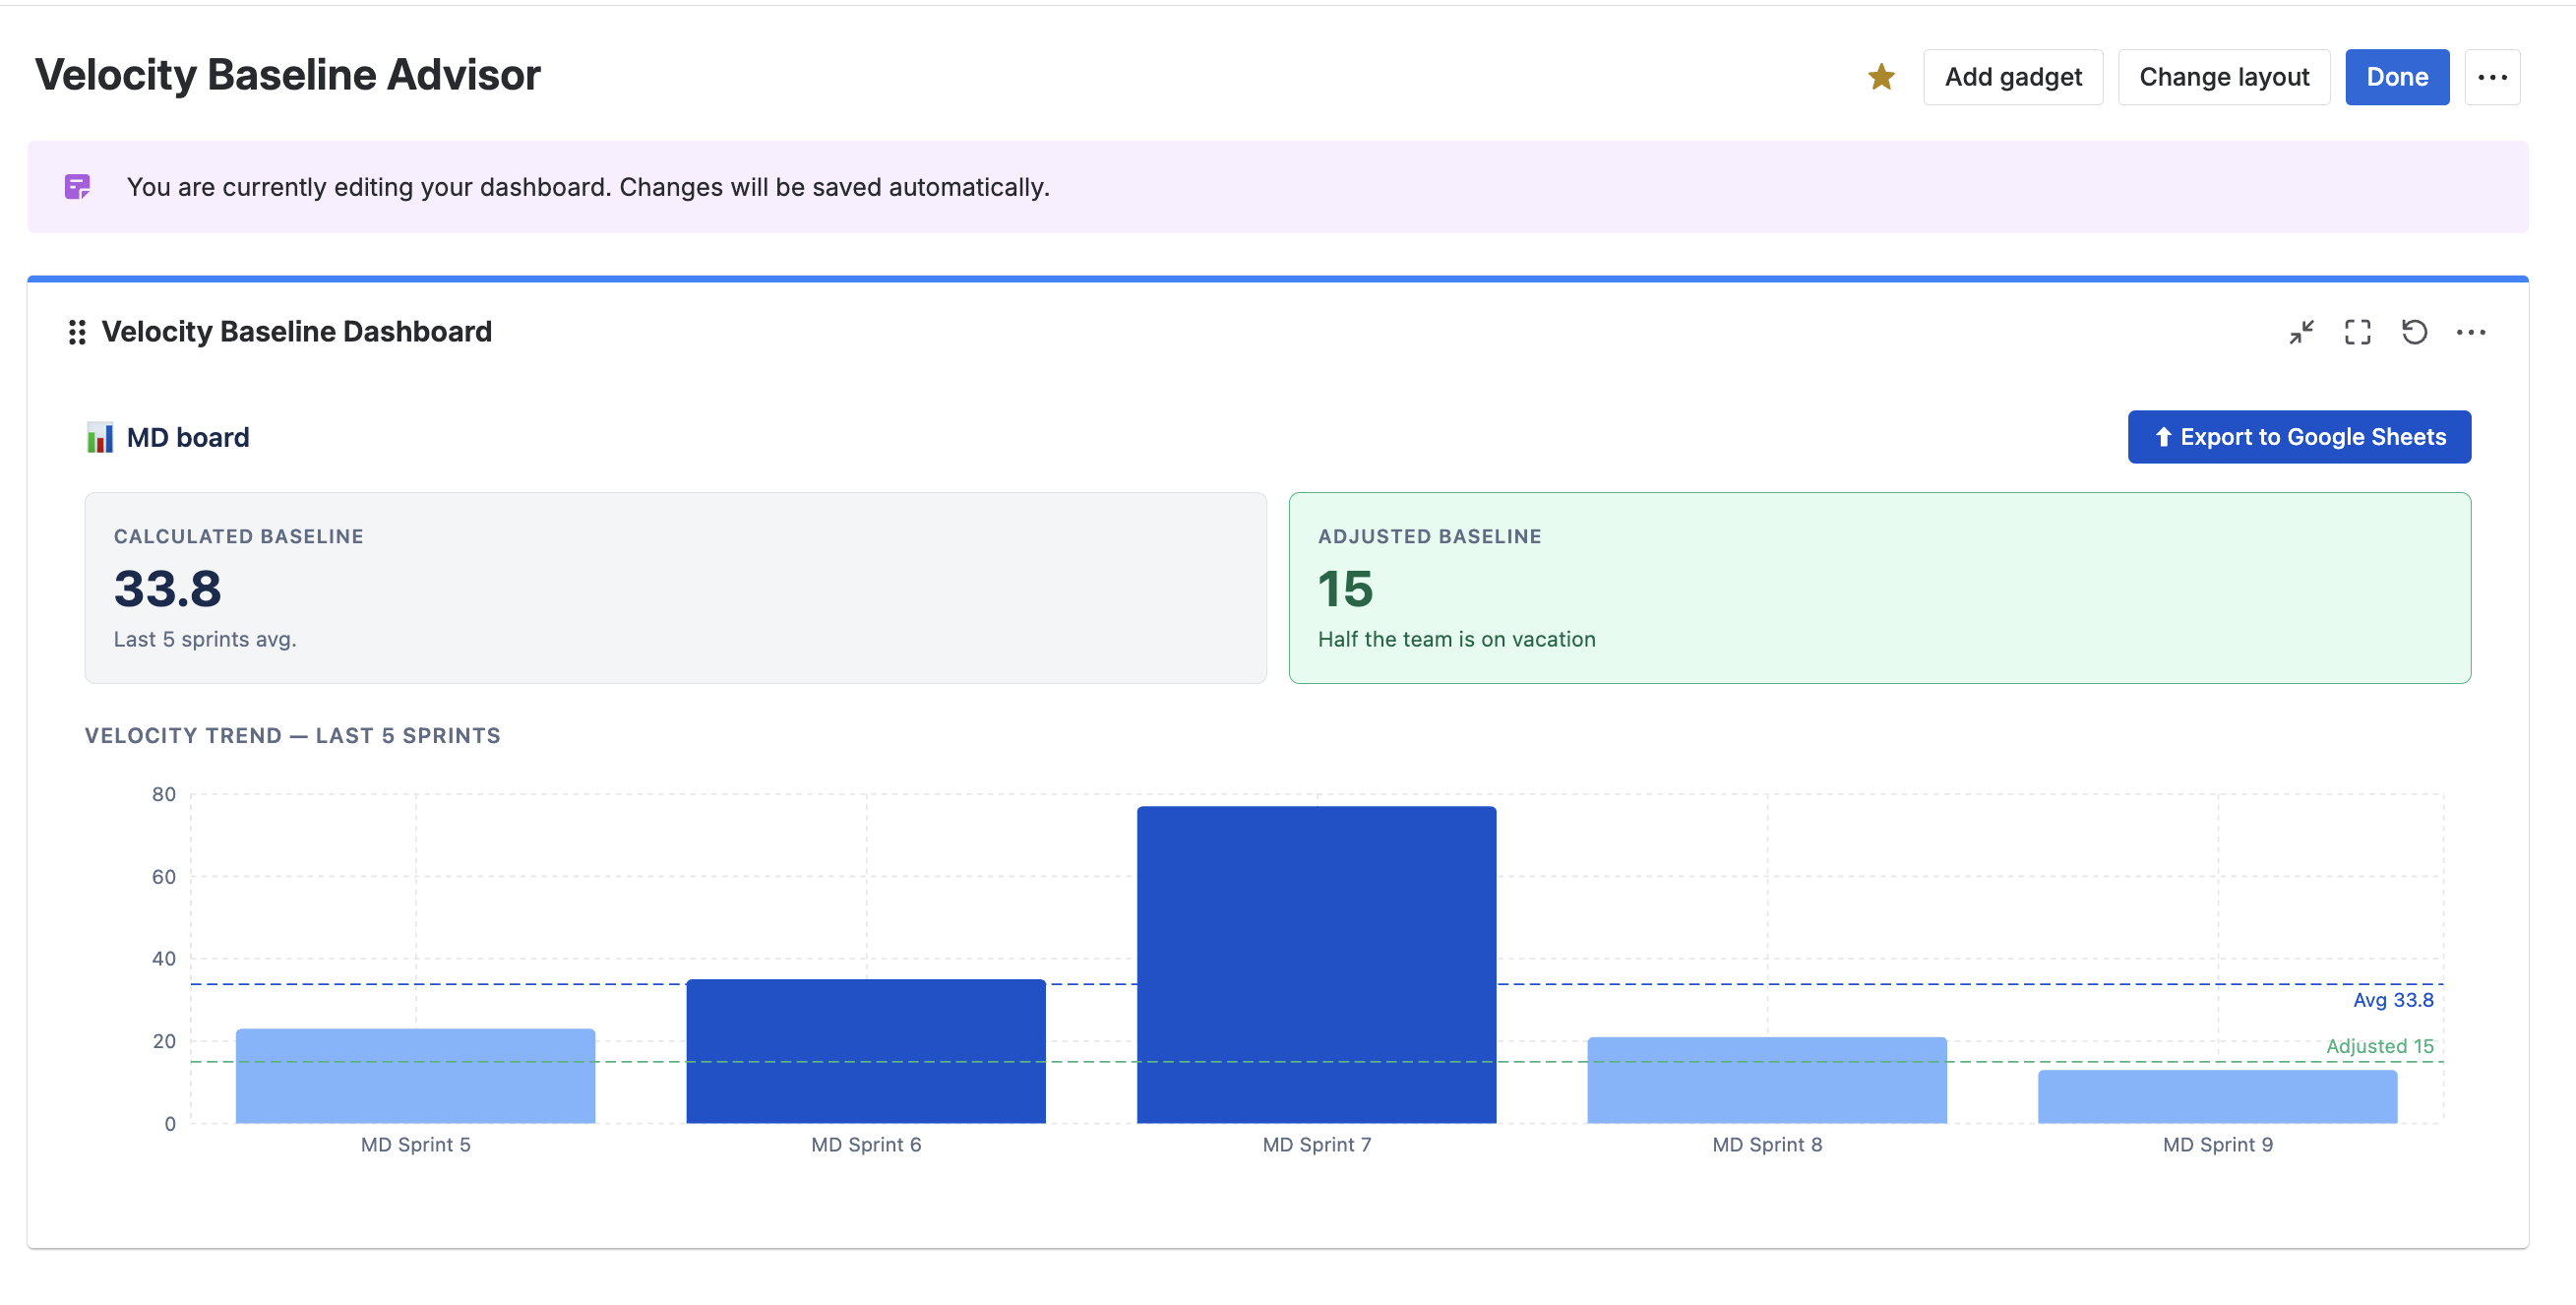The height and width of the screenshot is (1305, 2576).
Task: Grab the gadget drag handle
Action: (77, 332)
